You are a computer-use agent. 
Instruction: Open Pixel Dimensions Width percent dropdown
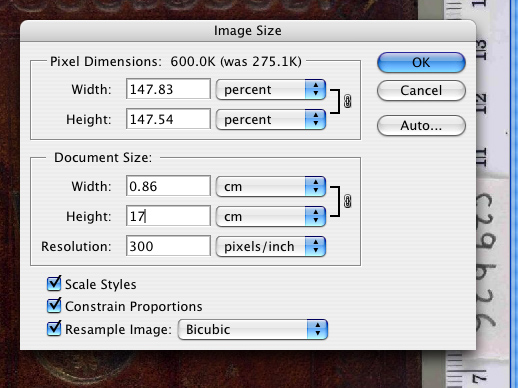pyautogui.click(x=271, y=89)
